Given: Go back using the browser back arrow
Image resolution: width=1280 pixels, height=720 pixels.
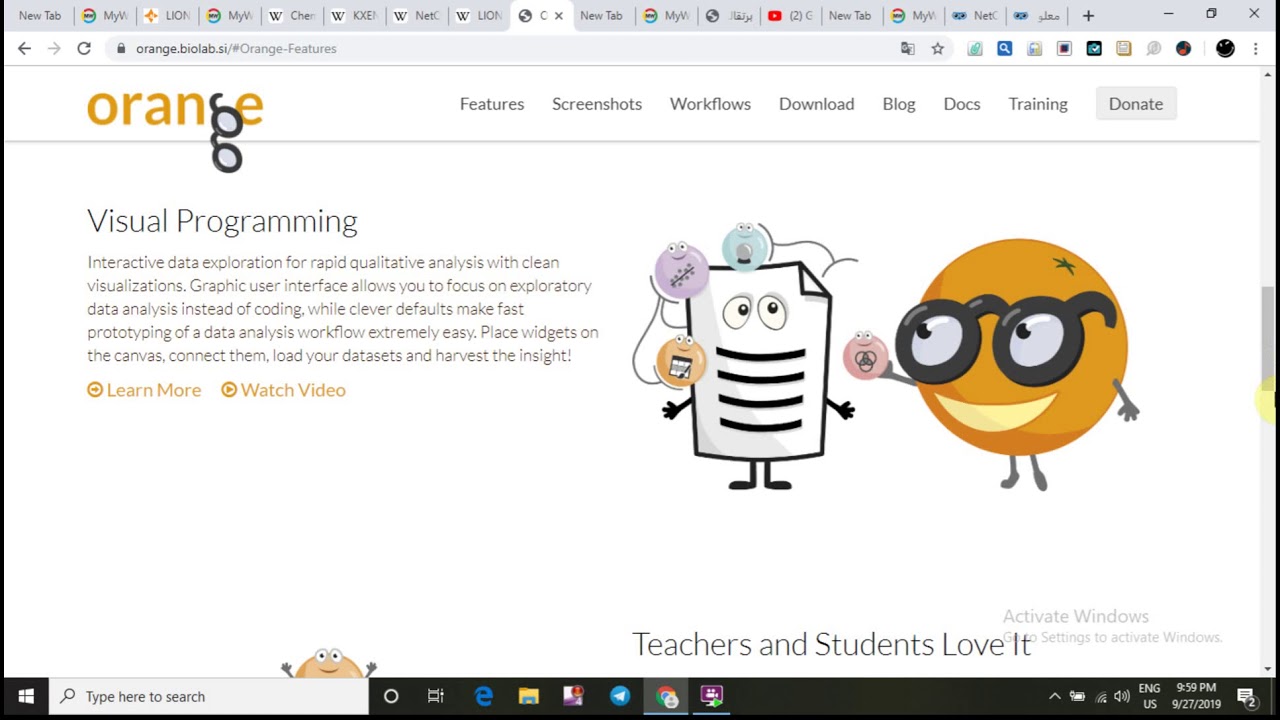Looking at the screenshot, I should 24,48.
